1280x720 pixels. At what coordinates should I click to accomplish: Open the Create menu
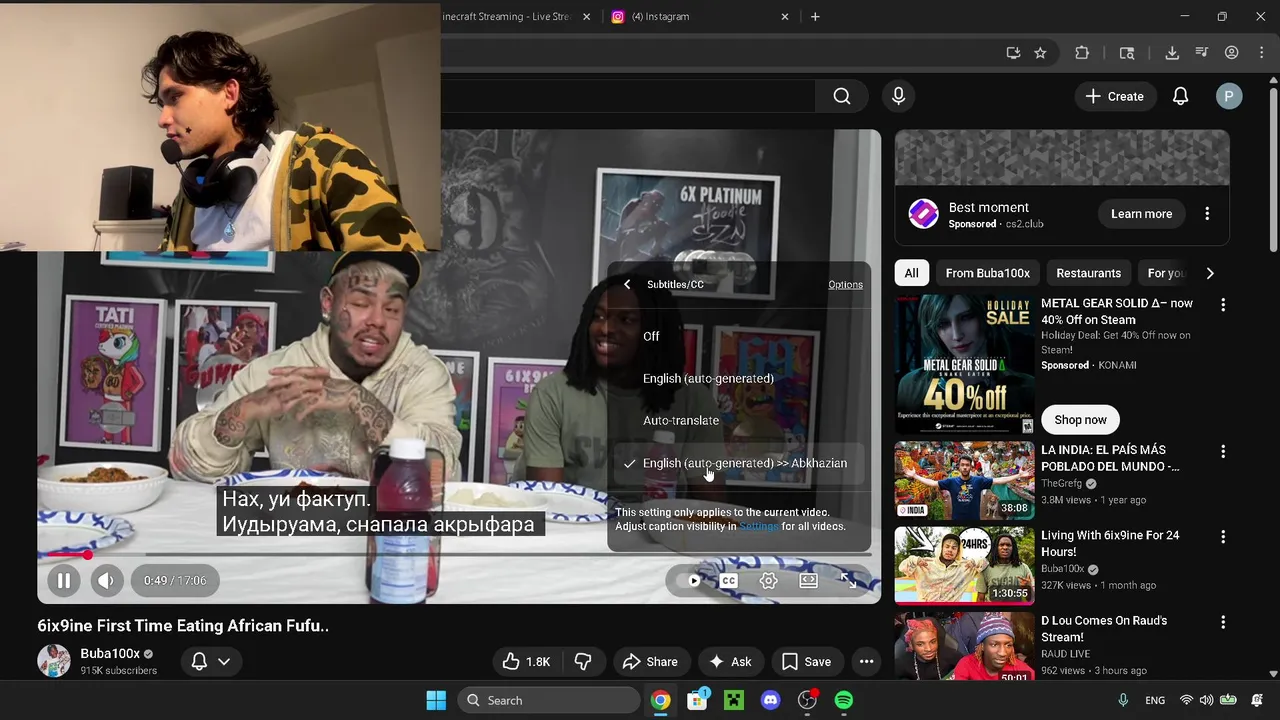1115,96
